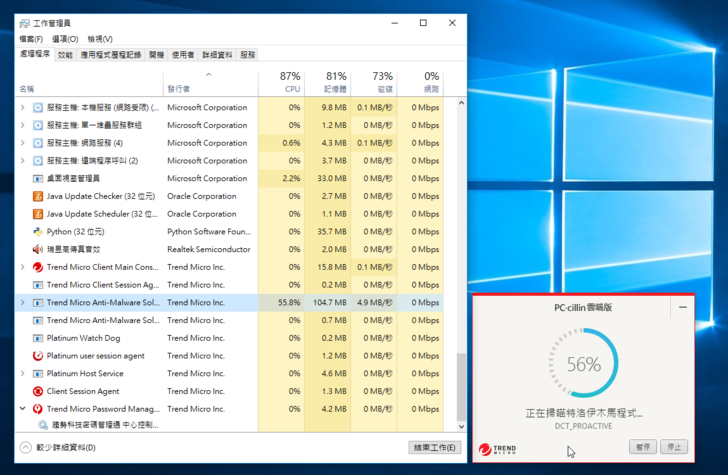Click the Realtek audio speaker icon

click(x=38, y=249)
